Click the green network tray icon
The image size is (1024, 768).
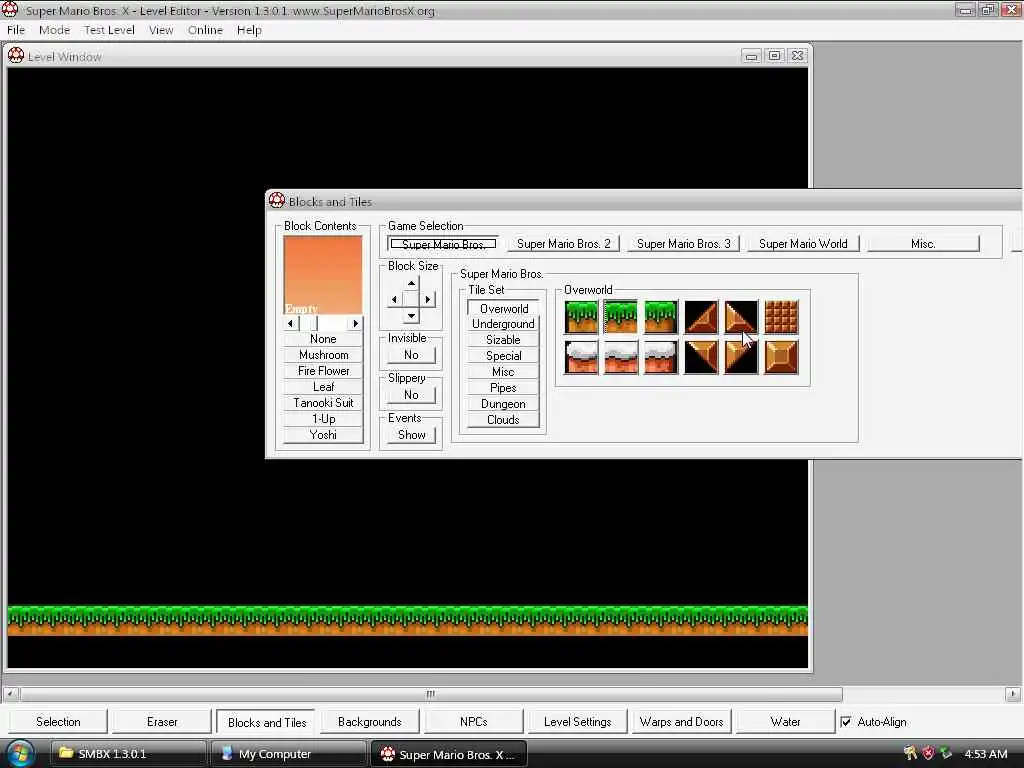pos(946,754)
